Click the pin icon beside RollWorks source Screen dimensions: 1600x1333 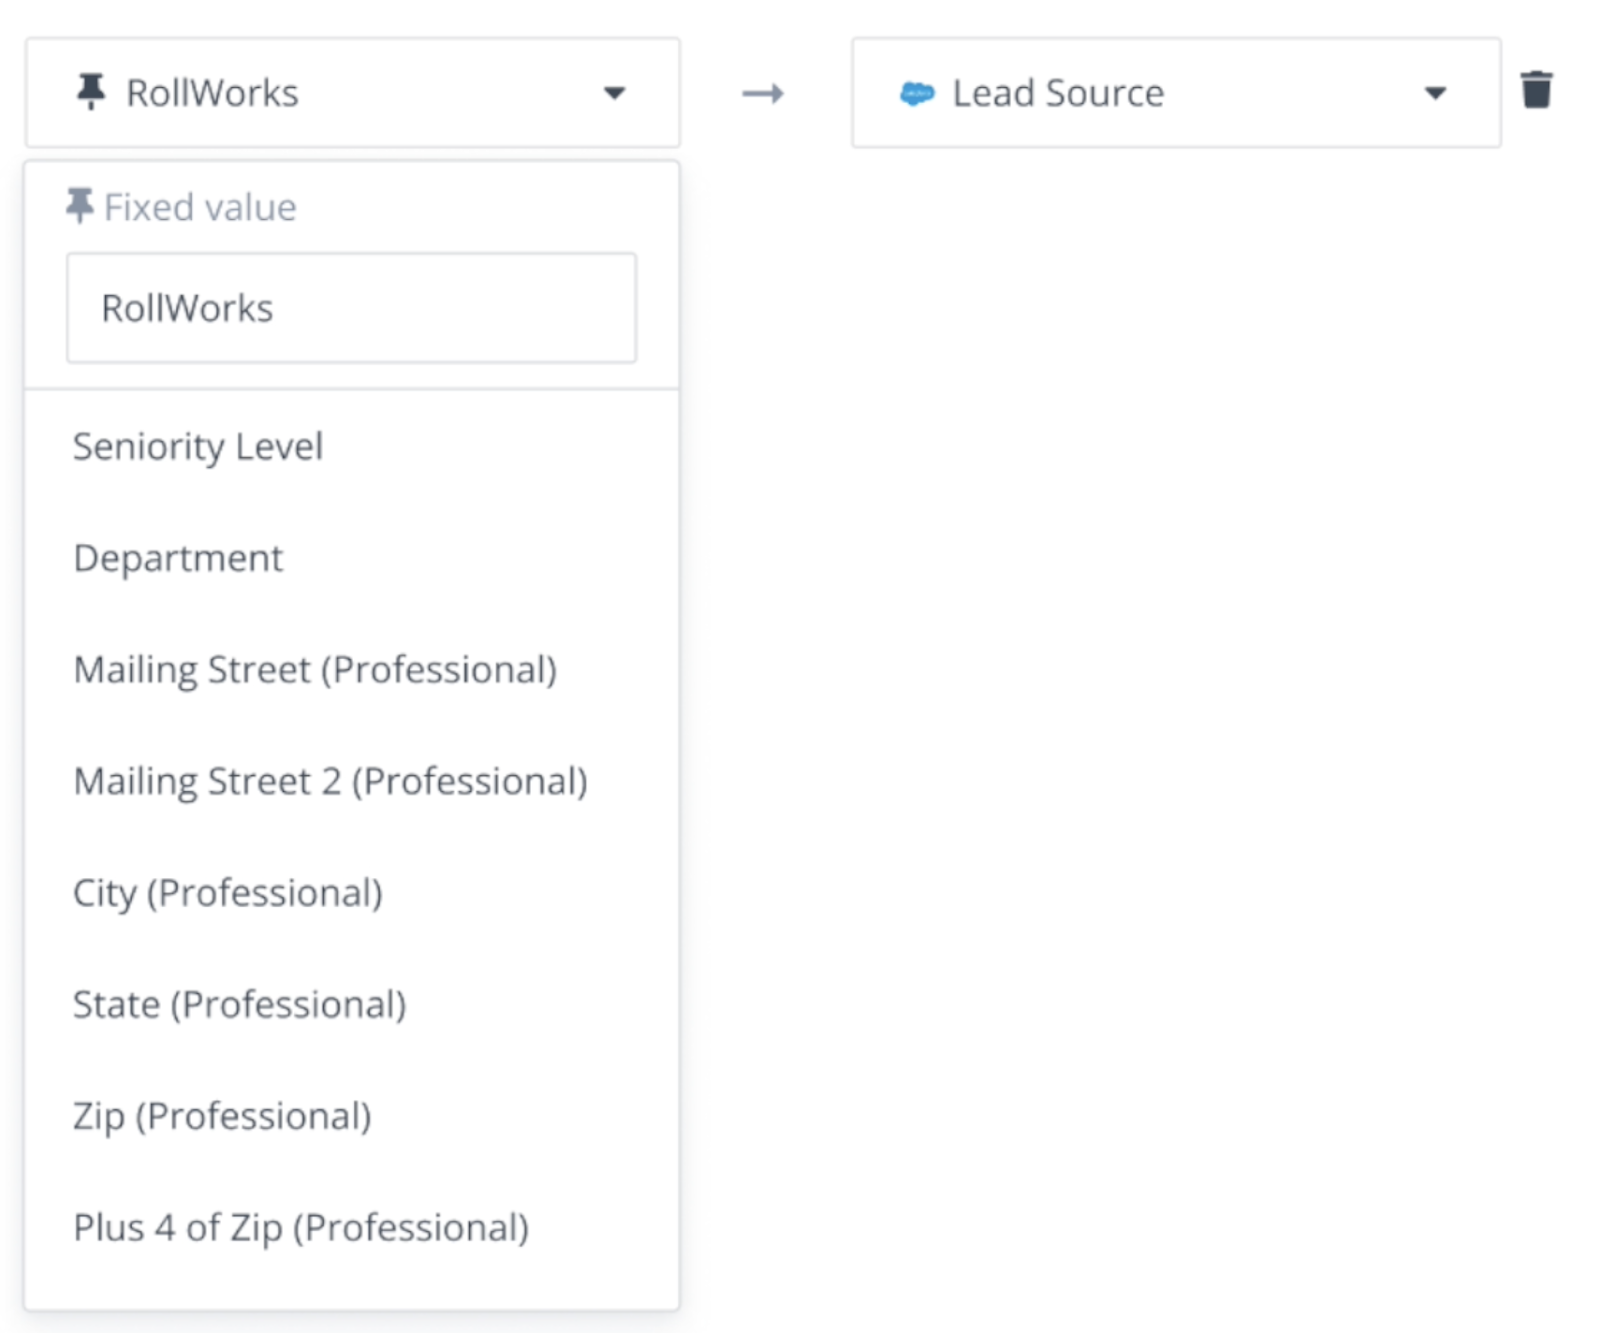(x=91, y=91)
